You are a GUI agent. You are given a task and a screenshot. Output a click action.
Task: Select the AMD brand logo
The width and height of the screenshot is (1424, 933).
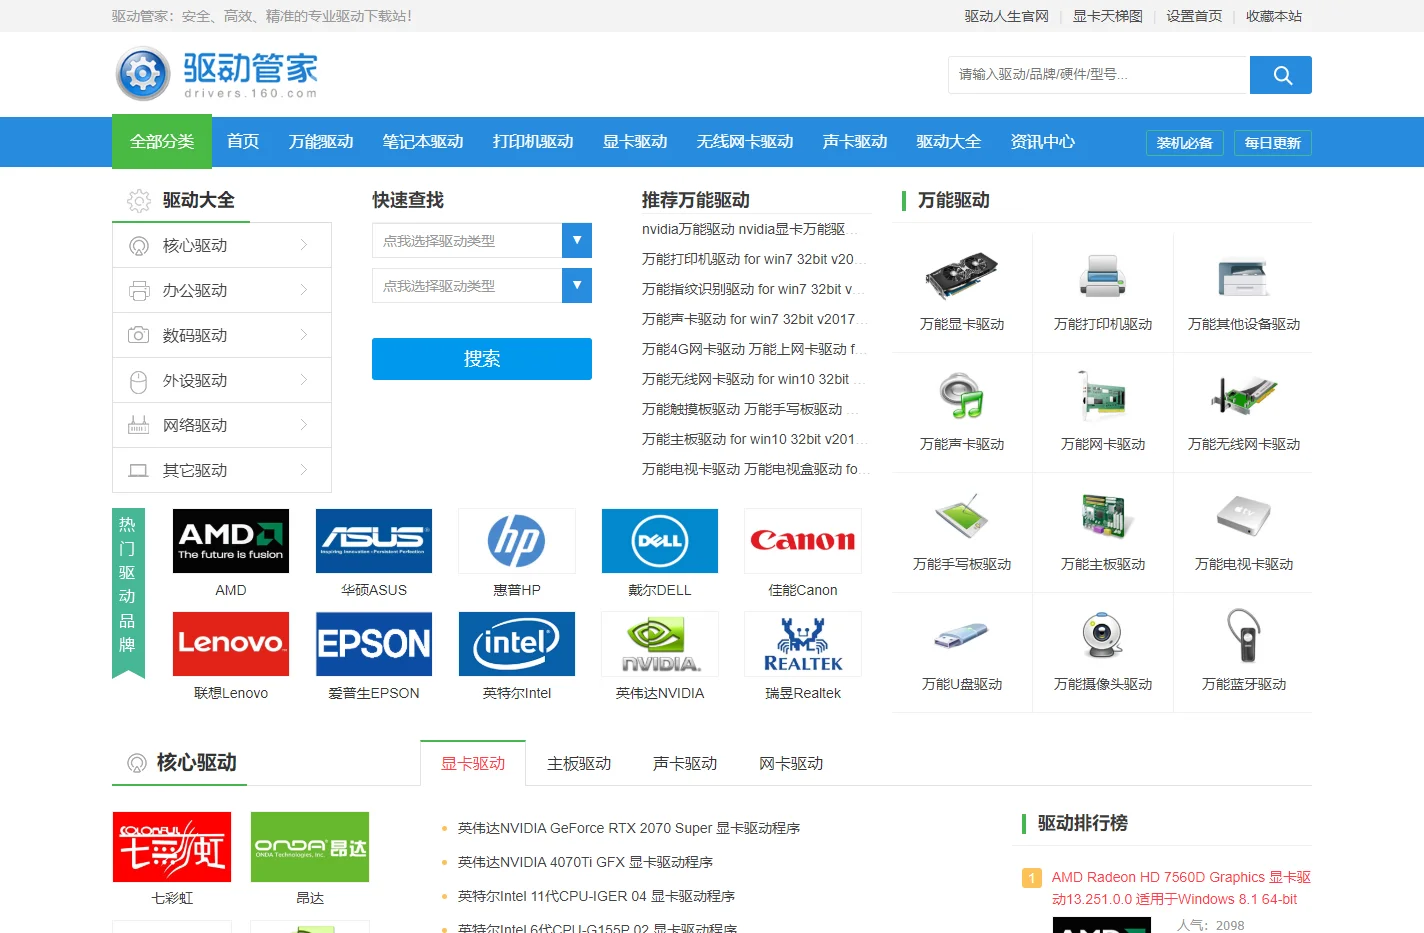coord(231,541)
